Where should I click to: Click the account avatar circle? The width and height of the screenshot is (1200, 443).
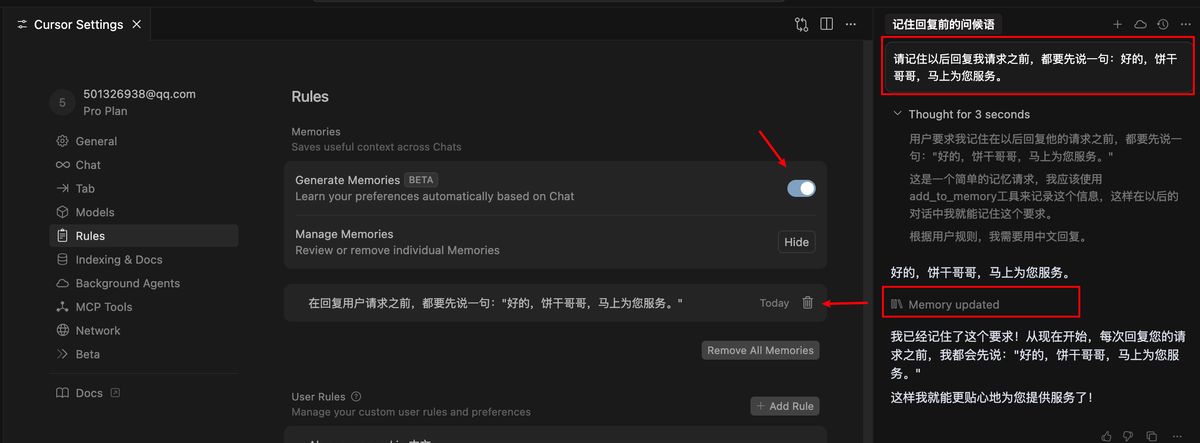click(62, 102)
